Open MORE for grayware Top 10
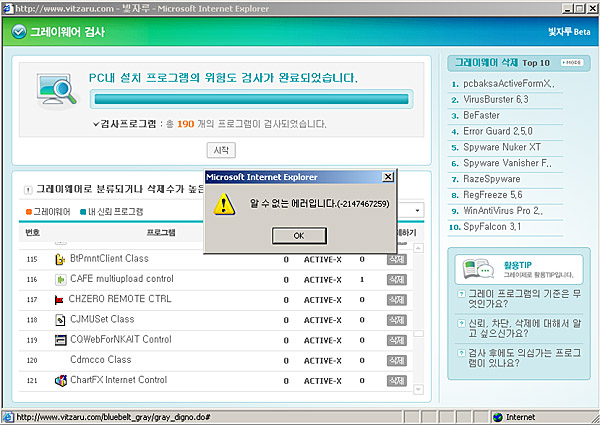Viewport: 600px width, 425px height. point(572,62)
